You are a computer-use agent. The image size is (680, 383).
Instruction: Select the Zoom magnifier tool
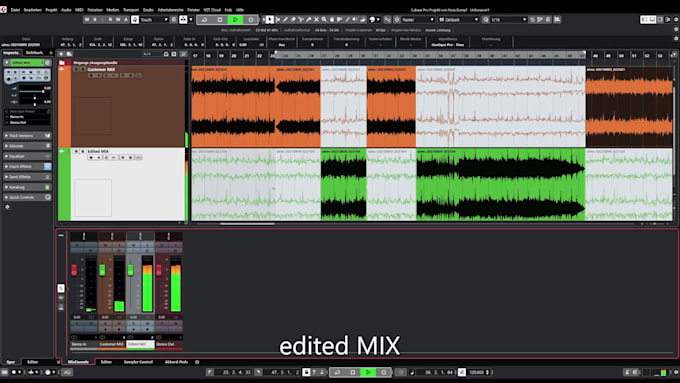coord(324,20)
